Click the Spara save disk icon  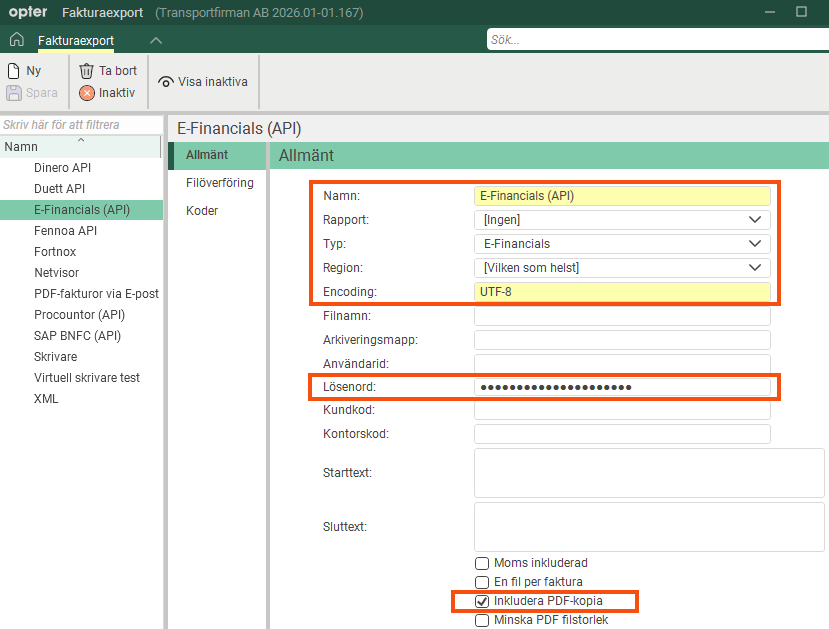pos(14,93)
